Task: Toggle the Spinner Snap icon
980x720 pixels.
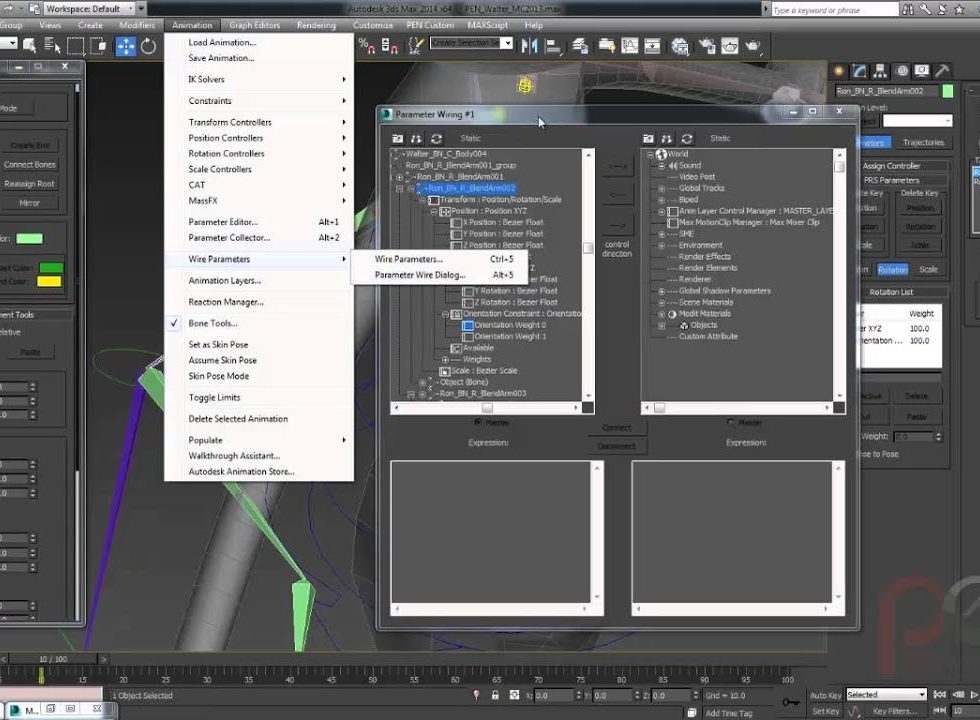Action: (x=389, y=46)
